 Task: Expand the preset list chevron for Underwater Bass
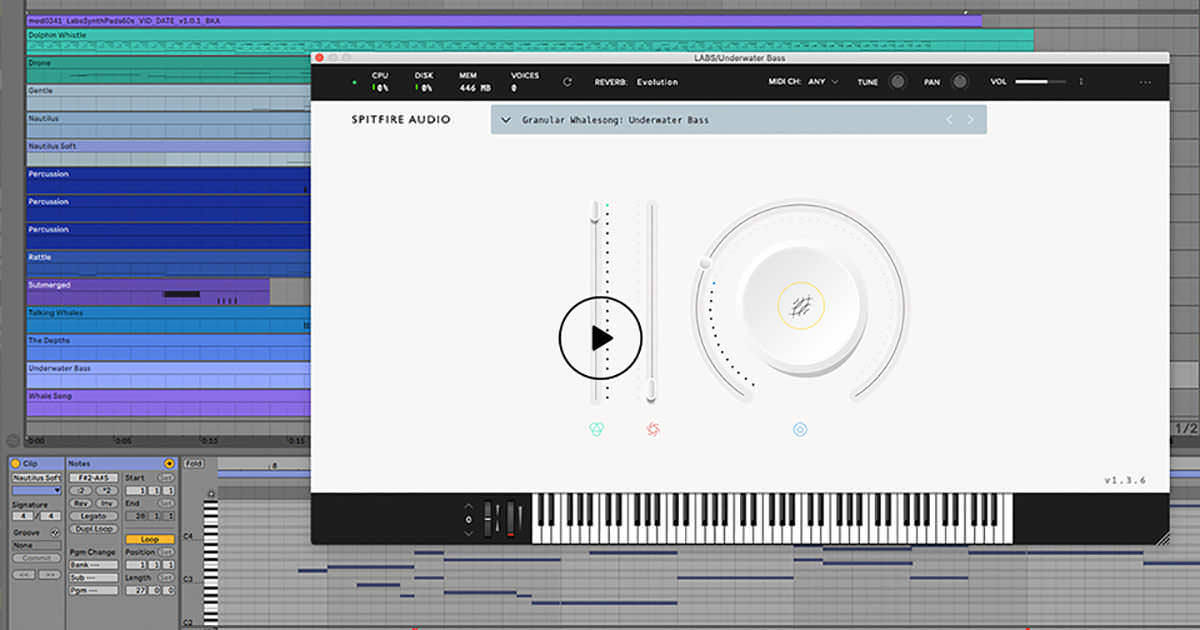point(506,120)
